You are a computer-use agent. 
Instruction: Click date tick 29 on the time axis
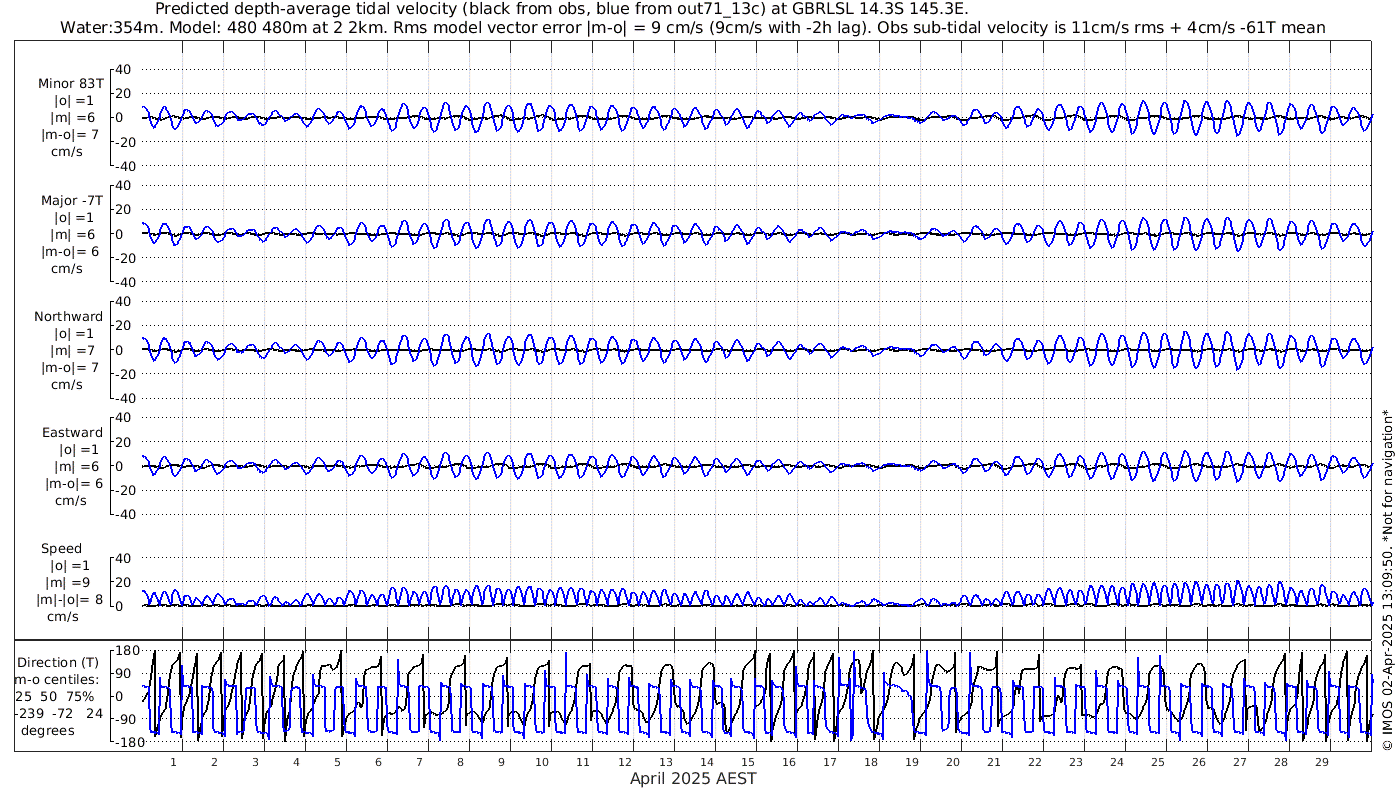coord(1321,762)
